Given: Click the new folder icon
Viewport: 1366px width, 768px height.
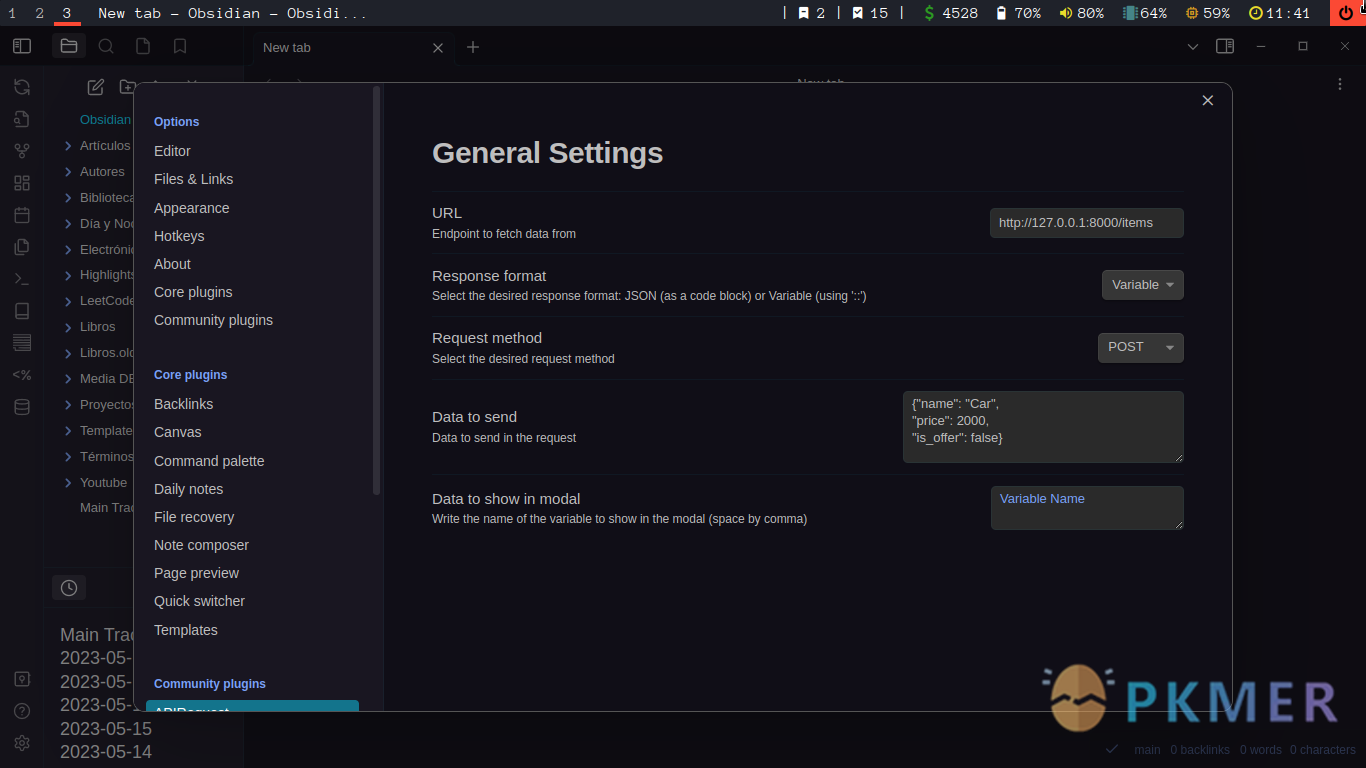Looking at the screenshot, I should coord(127,87).
